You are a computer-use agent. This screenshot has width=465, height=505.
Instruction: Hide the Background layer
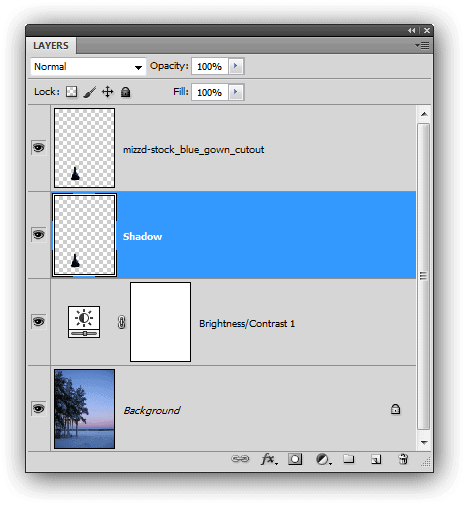(38, 409)
